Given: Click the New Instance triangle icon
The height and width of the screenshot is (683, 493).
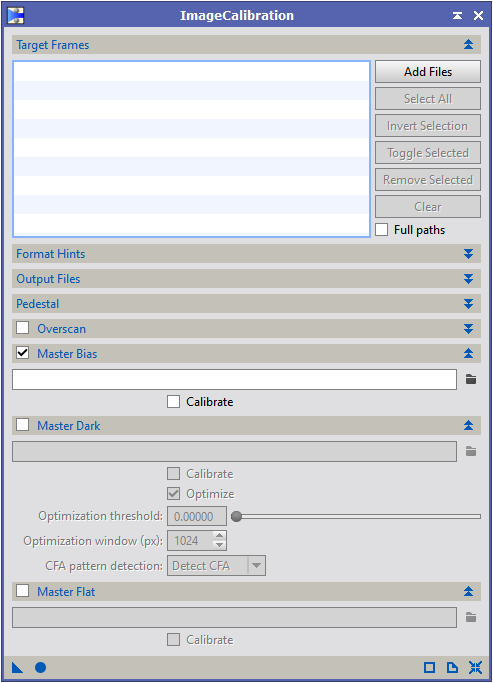Looking at the screenshot, I should point(17,667).
